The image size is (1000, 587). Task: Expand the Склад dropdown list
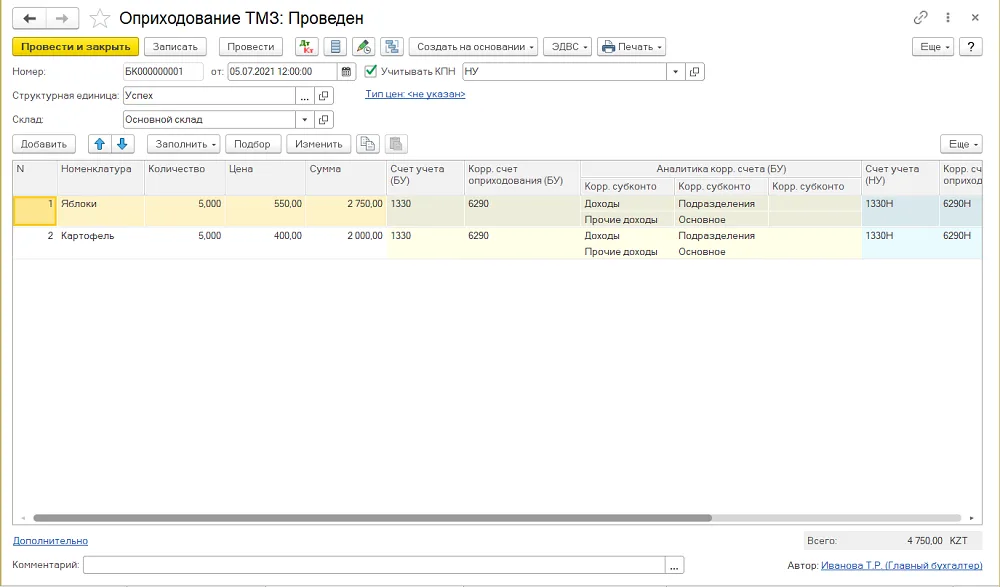pyautogui.click(x=305, y=119)
